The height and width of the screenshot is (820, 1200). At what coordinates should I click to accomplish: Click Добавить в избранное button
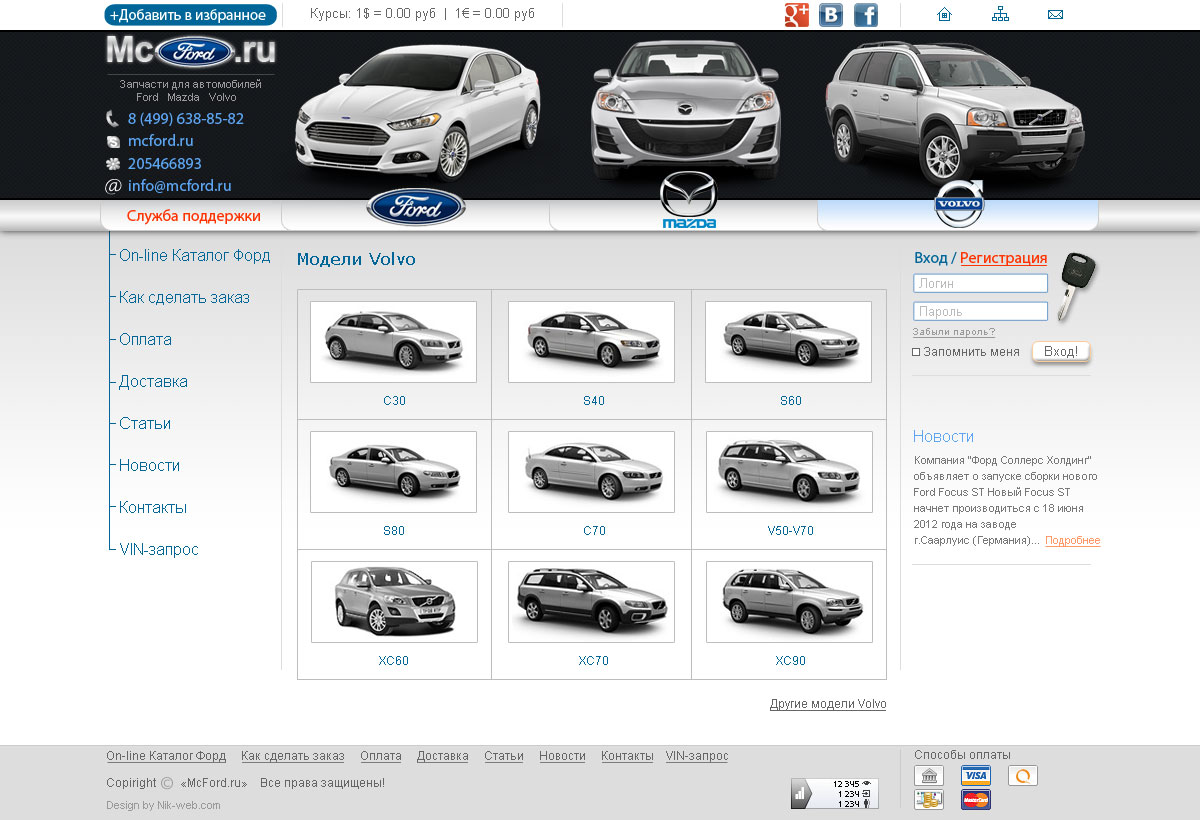(190, 15)
